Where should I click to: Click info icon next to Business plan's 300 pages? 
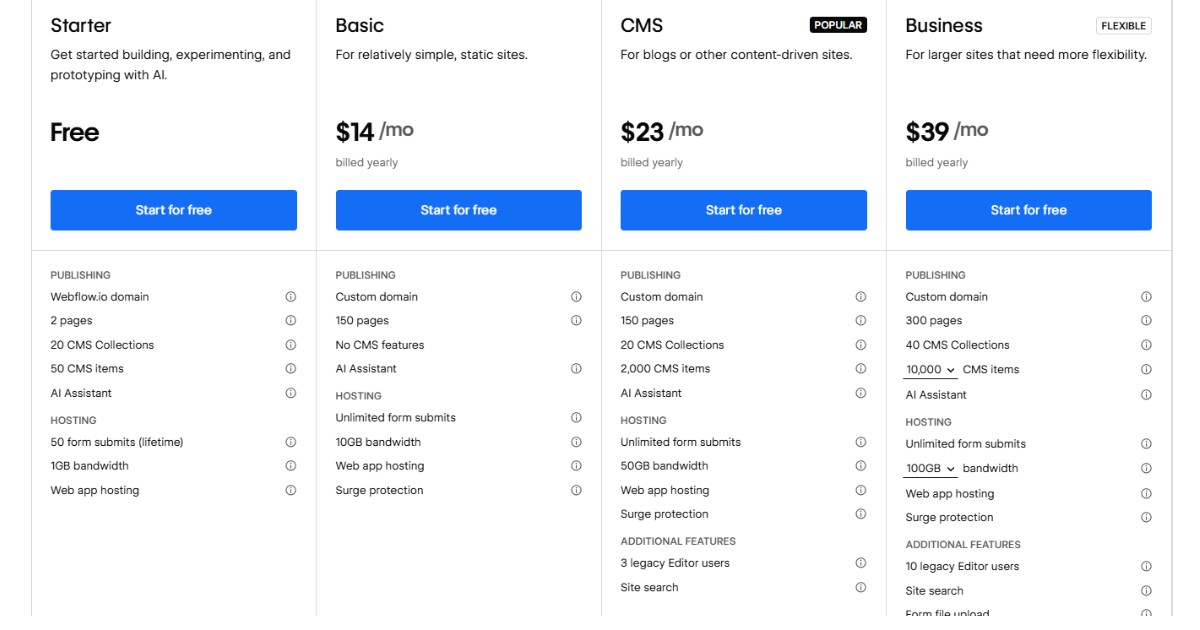(x=1146, y=321)
